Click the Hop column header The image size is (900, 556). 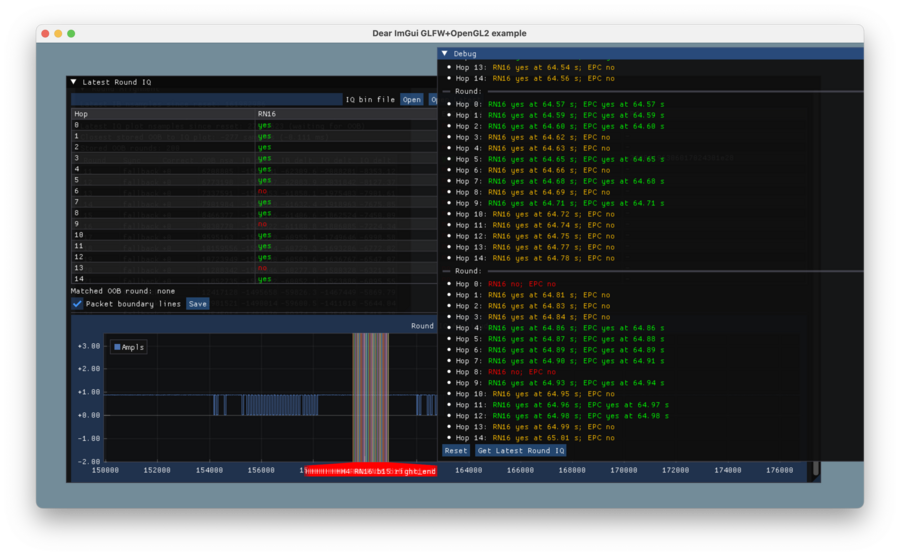[x=81, y=114]
